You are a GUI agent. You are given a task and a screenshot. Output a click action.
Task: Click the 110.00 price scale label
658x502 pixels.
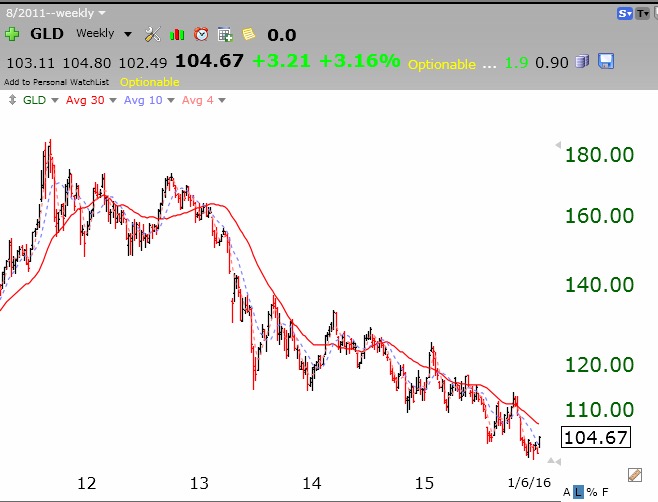point(599,410)
